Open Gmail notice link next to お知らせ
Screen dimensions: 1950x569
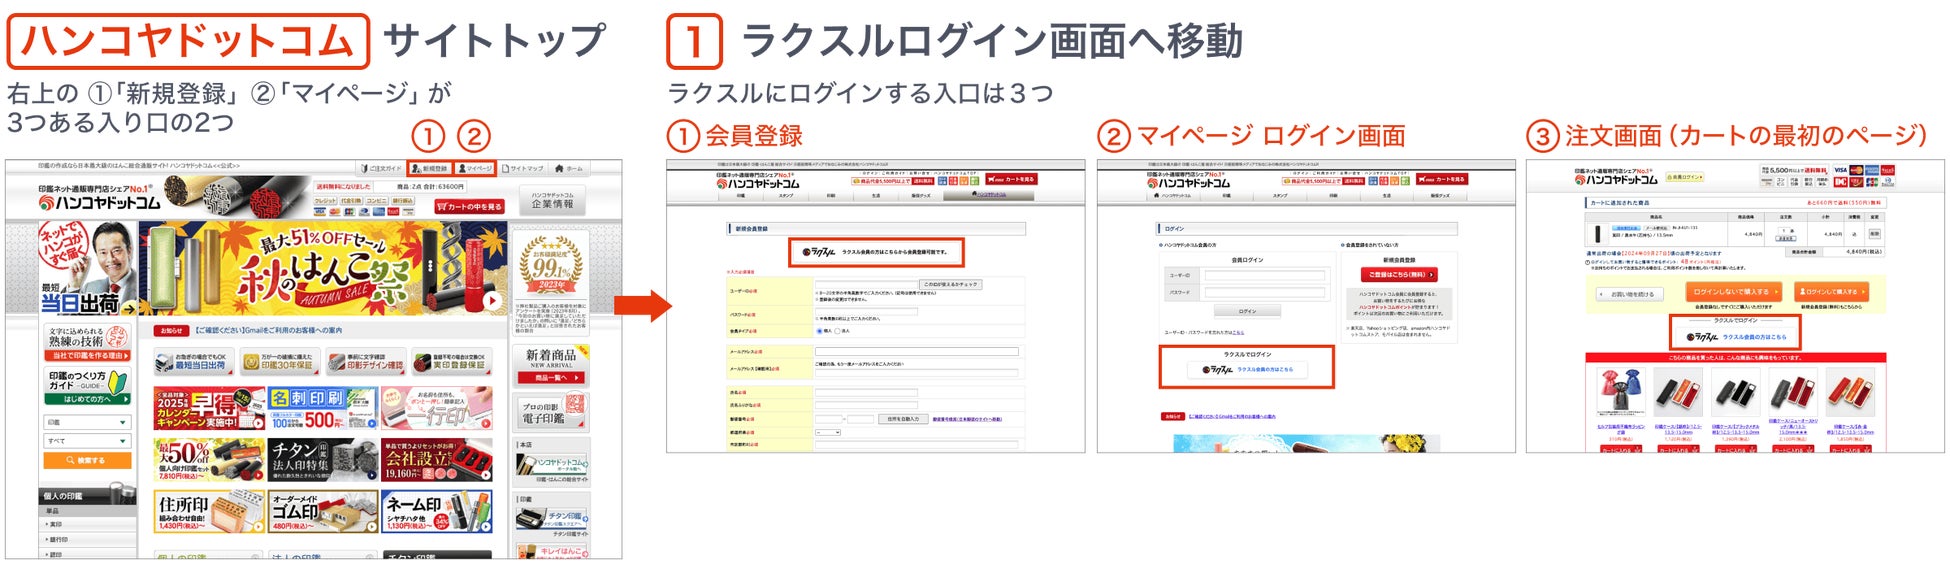pyautogui.click(x=268, y=330)
